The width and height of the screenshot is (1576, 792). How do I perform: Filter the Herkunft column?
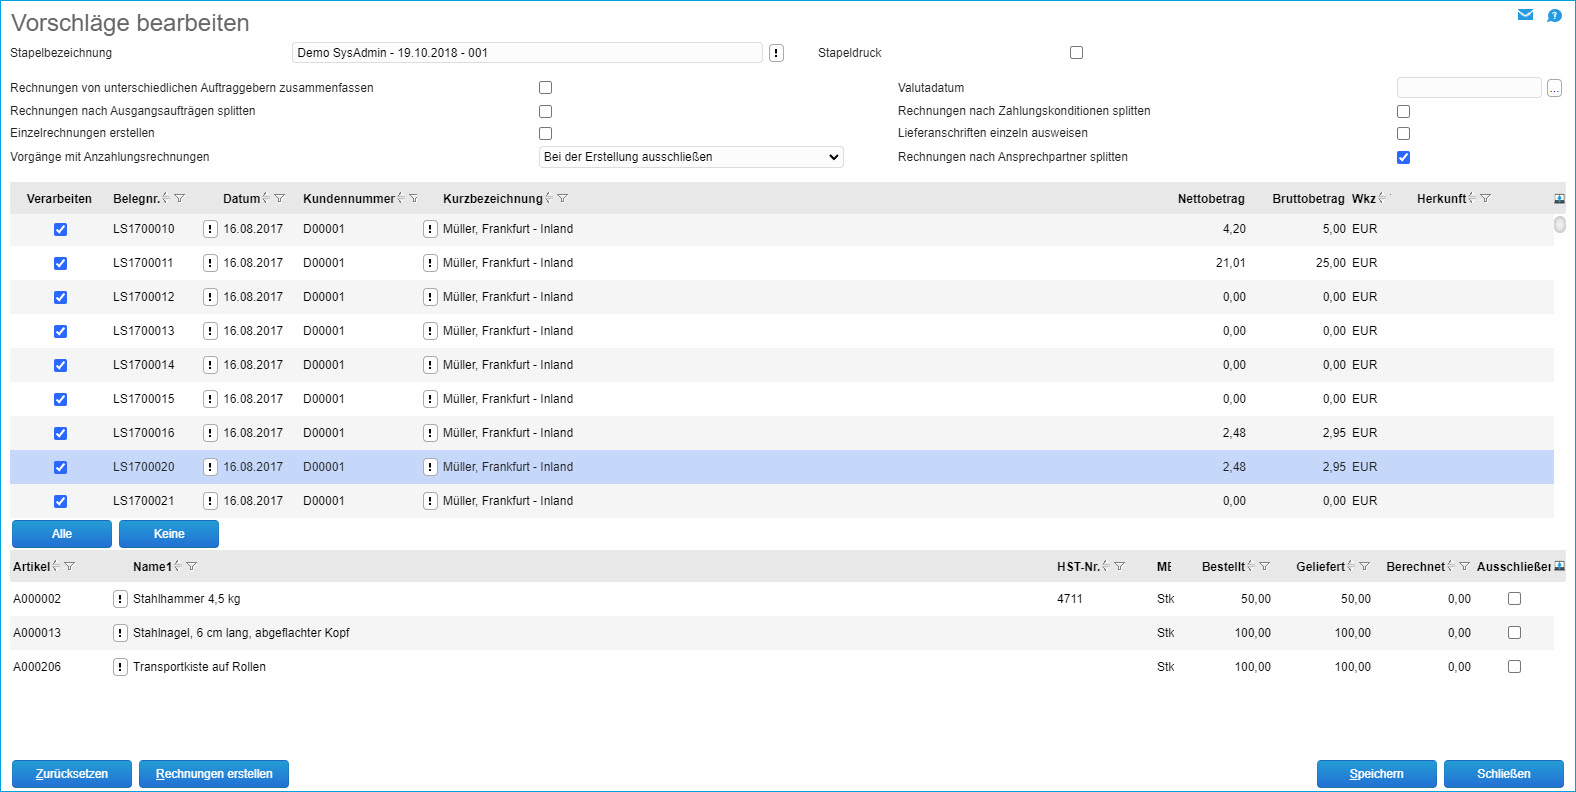coord(1485,199)
